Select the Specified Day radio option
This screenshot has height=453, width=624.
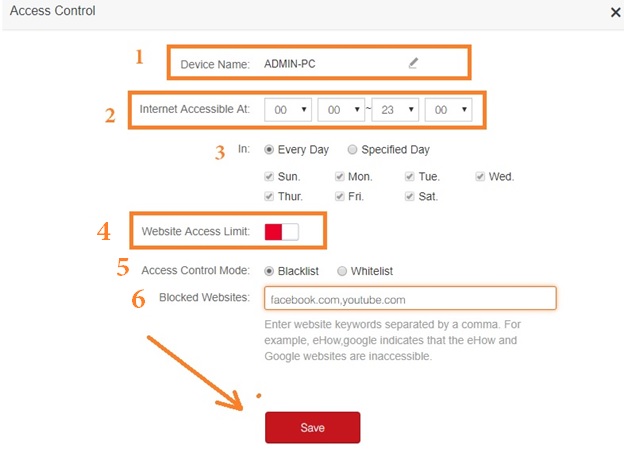click(352, 149)
